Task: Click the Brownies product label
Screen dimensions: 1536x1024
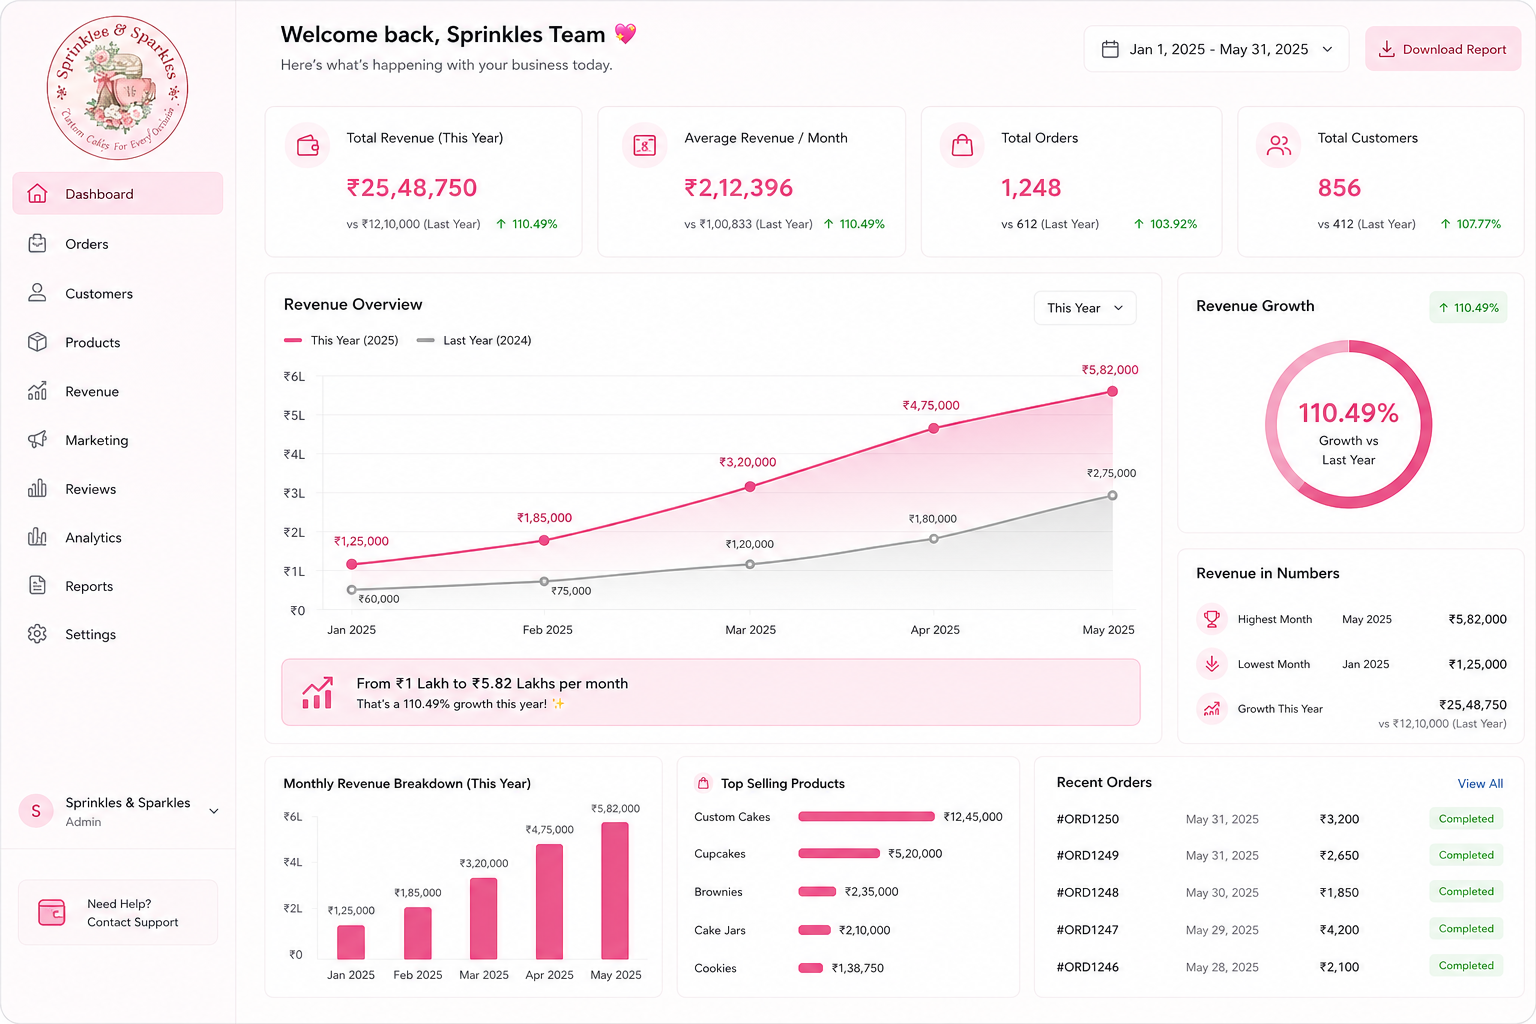Action: click(718, 892)
